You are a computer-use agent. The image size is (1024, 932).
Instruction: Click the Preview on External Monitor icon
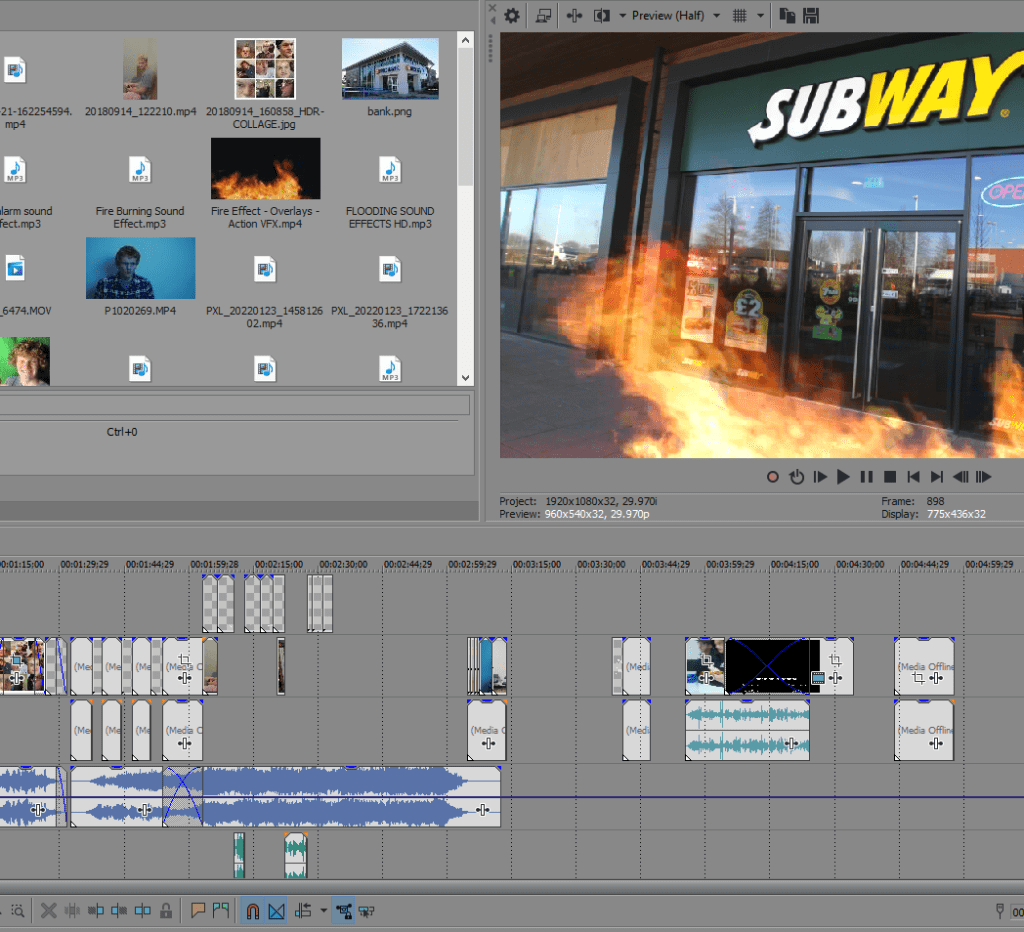543,15
